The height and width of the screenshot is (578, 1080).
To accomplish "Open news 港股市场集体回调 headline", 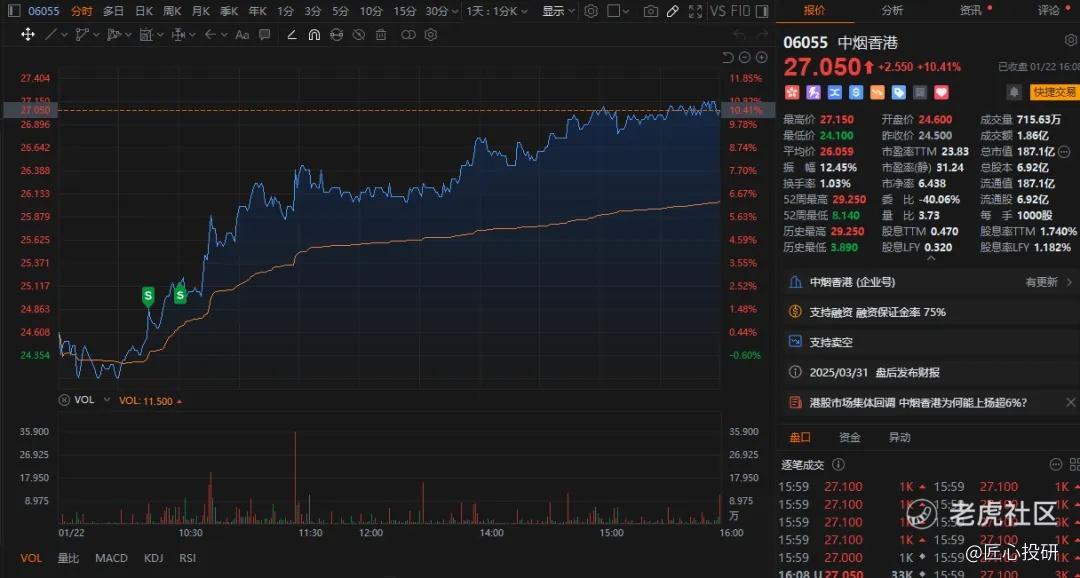I will [918, 402].
